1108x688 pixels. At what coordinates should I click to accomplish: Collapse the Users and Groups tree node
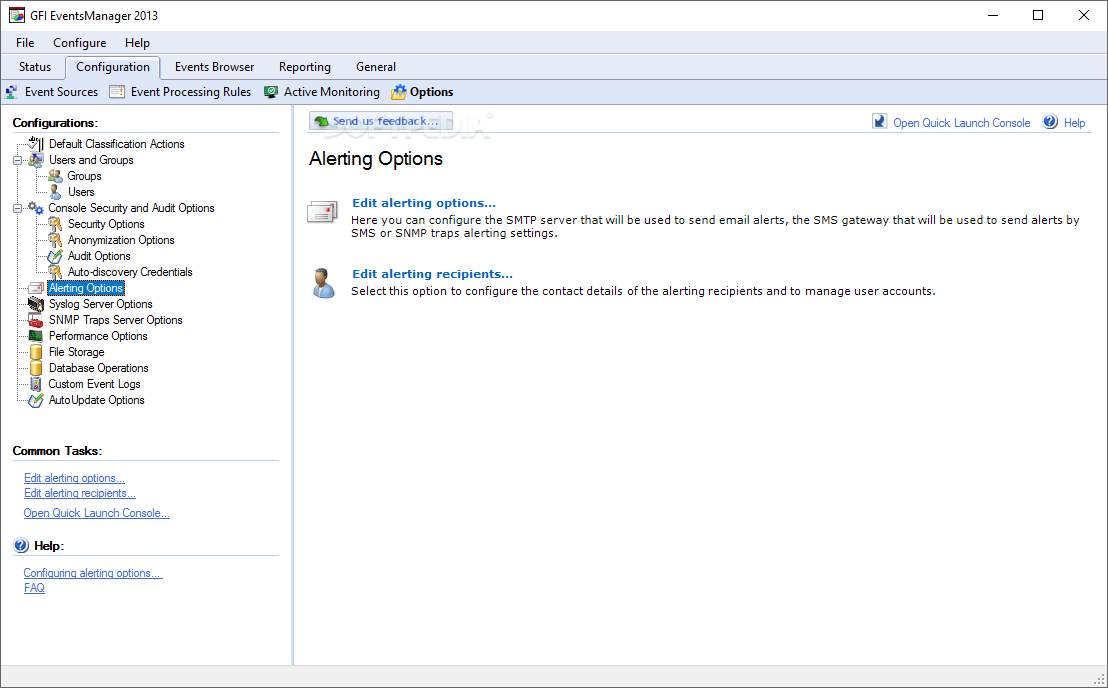coord(18,160)
